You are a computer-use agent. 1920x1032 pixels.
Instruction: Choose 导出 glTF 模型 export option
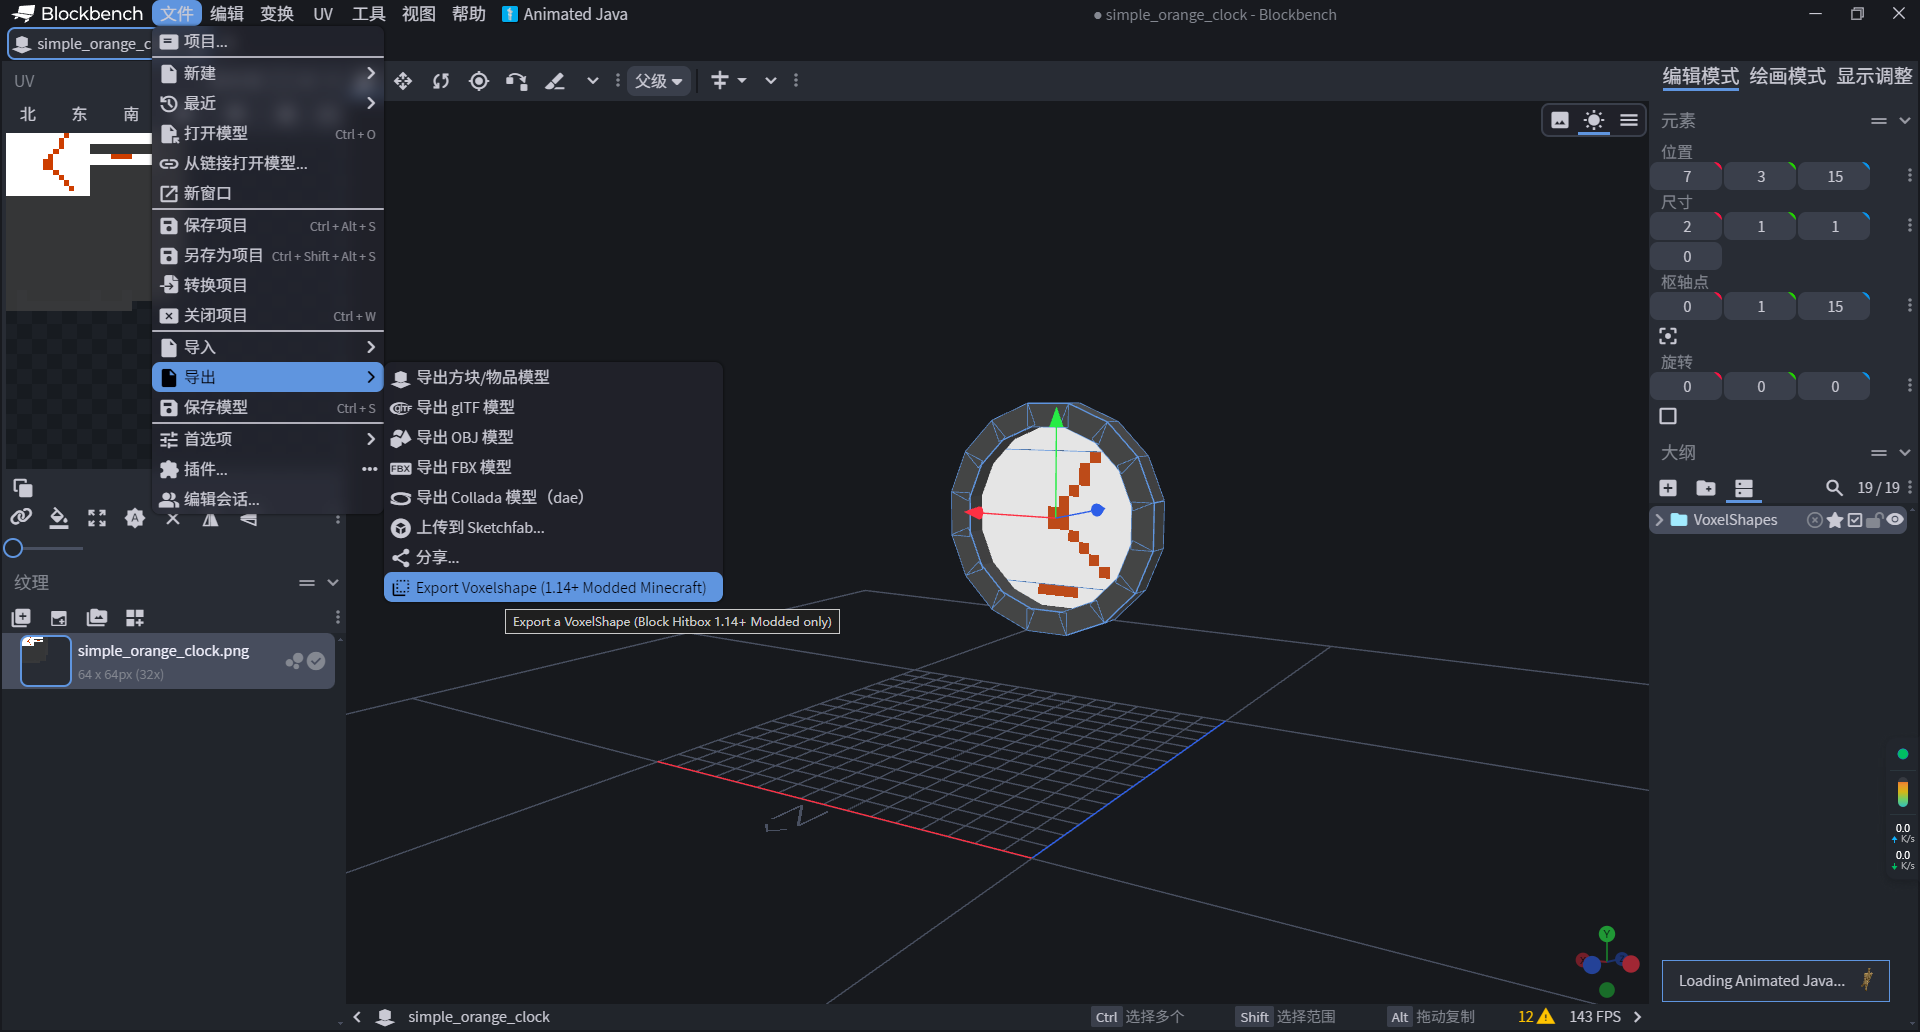coord(553,407)
